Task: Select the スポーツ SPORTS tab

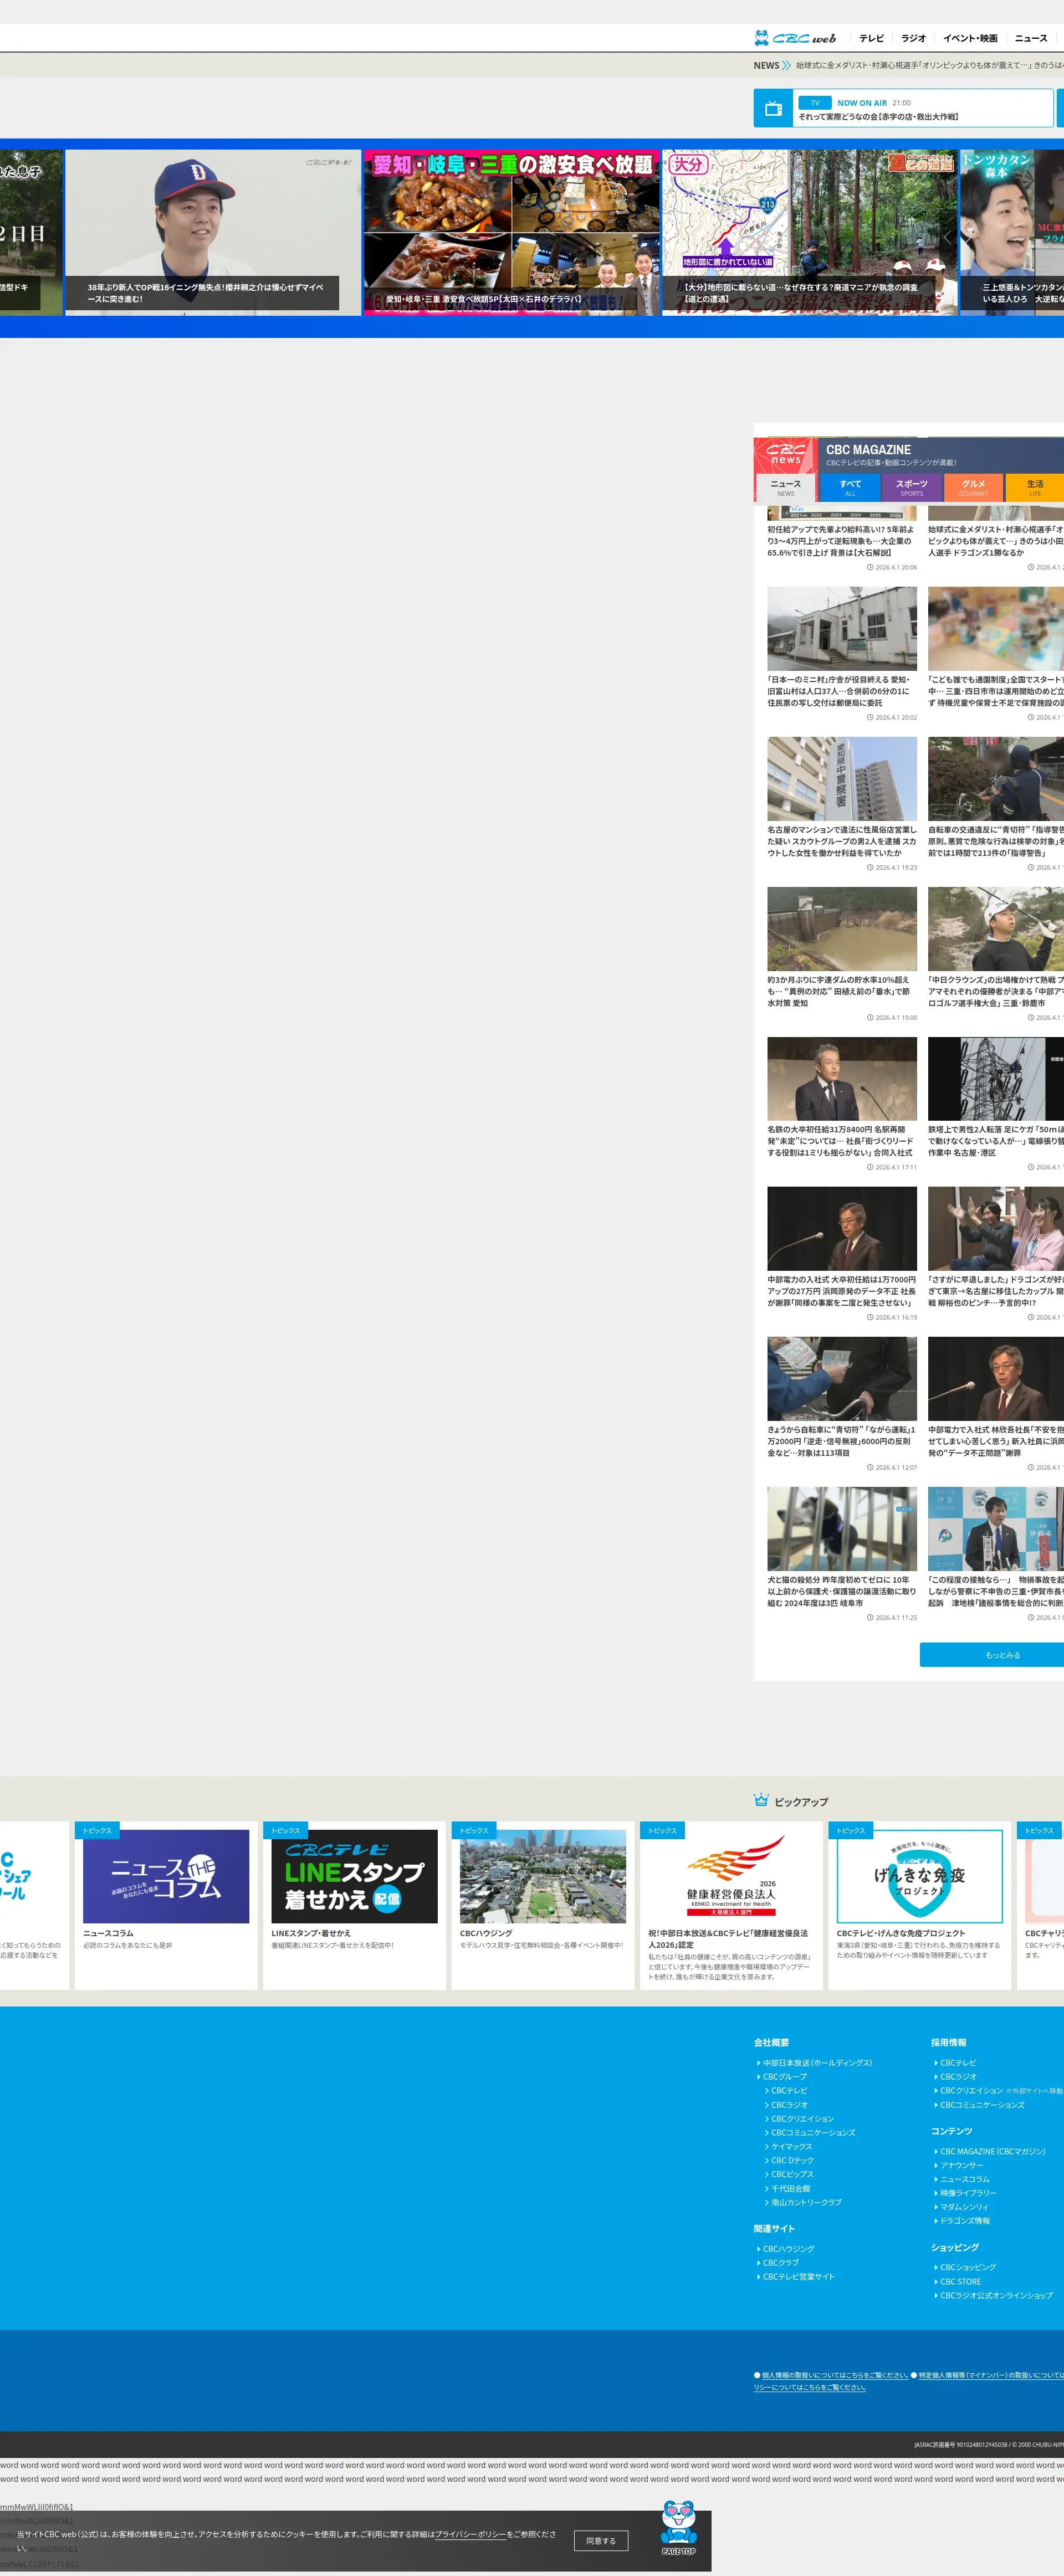Action: (912, 487)
